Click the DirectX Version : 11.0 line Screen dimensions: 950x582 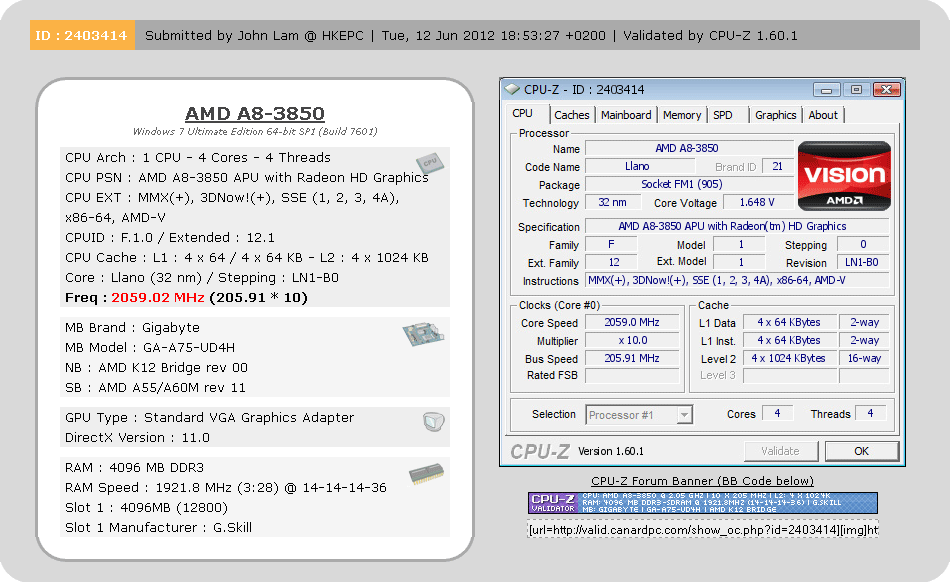click(138, 437)
